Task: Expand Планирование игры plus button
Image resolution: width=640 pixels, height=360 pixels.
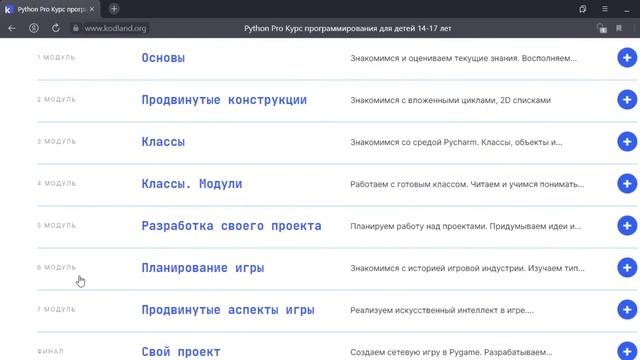Action: click(627, 268)
